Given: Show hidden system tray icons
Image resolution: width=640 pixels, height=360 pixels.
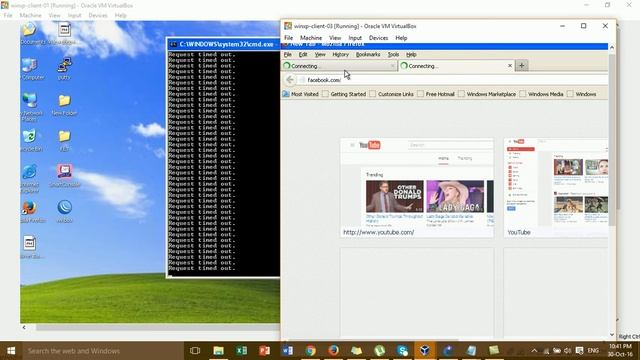Looking at the screenshot, I should click(x=534, y=351).
